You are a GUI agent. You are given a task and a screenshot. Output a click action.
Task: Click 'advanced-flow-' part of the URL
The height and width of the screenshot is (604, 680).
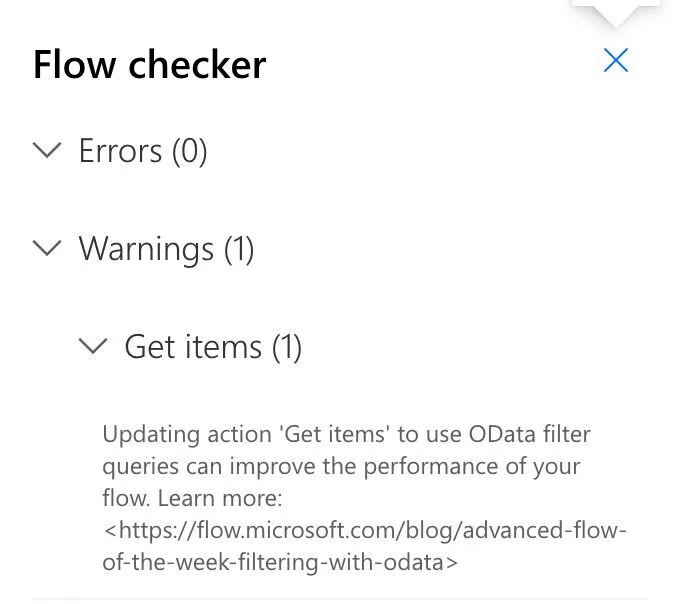coord(552,529)
